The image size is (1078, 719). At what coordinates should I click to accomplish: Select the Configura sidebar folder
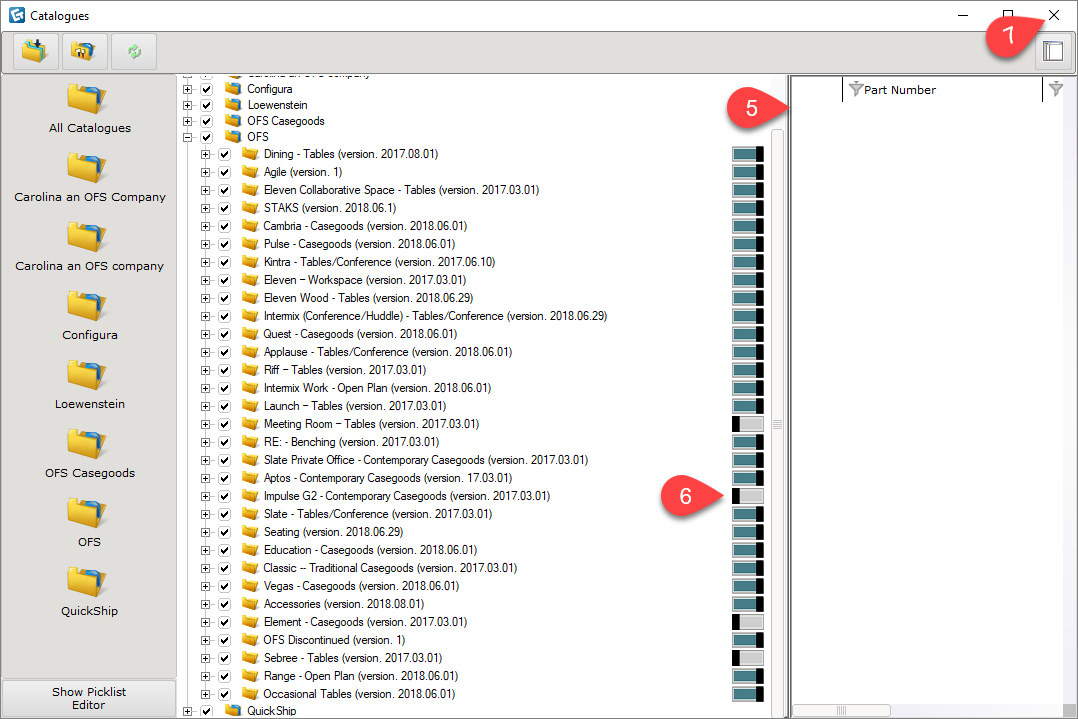click(89, 316)
